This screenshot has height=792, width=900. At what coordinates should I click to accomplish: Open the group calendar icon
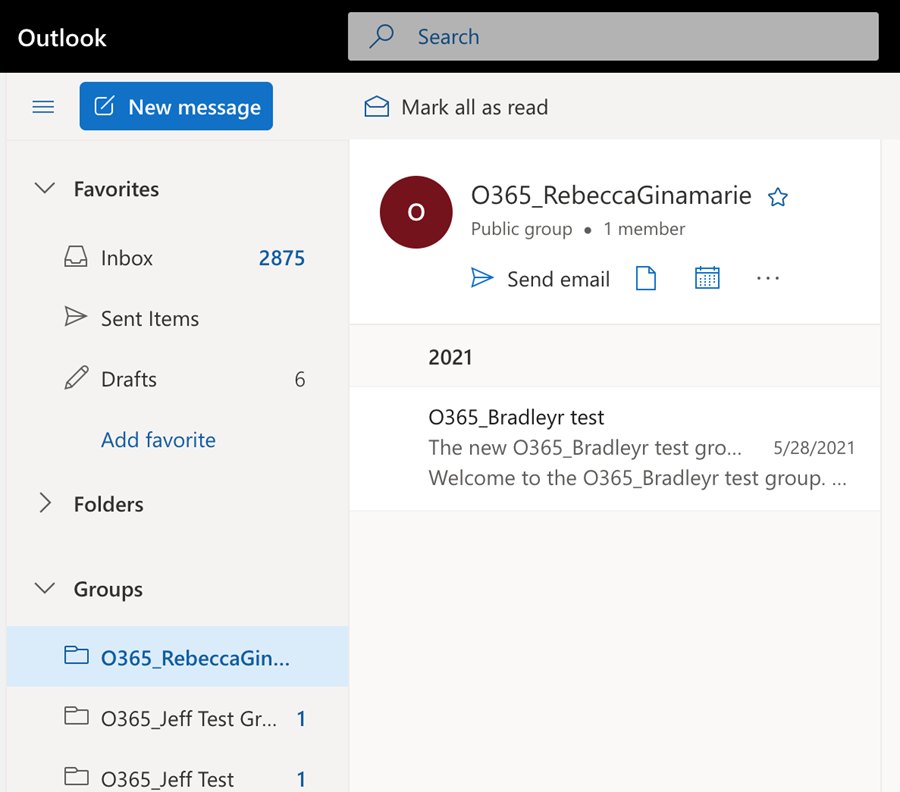click(707, 278)
